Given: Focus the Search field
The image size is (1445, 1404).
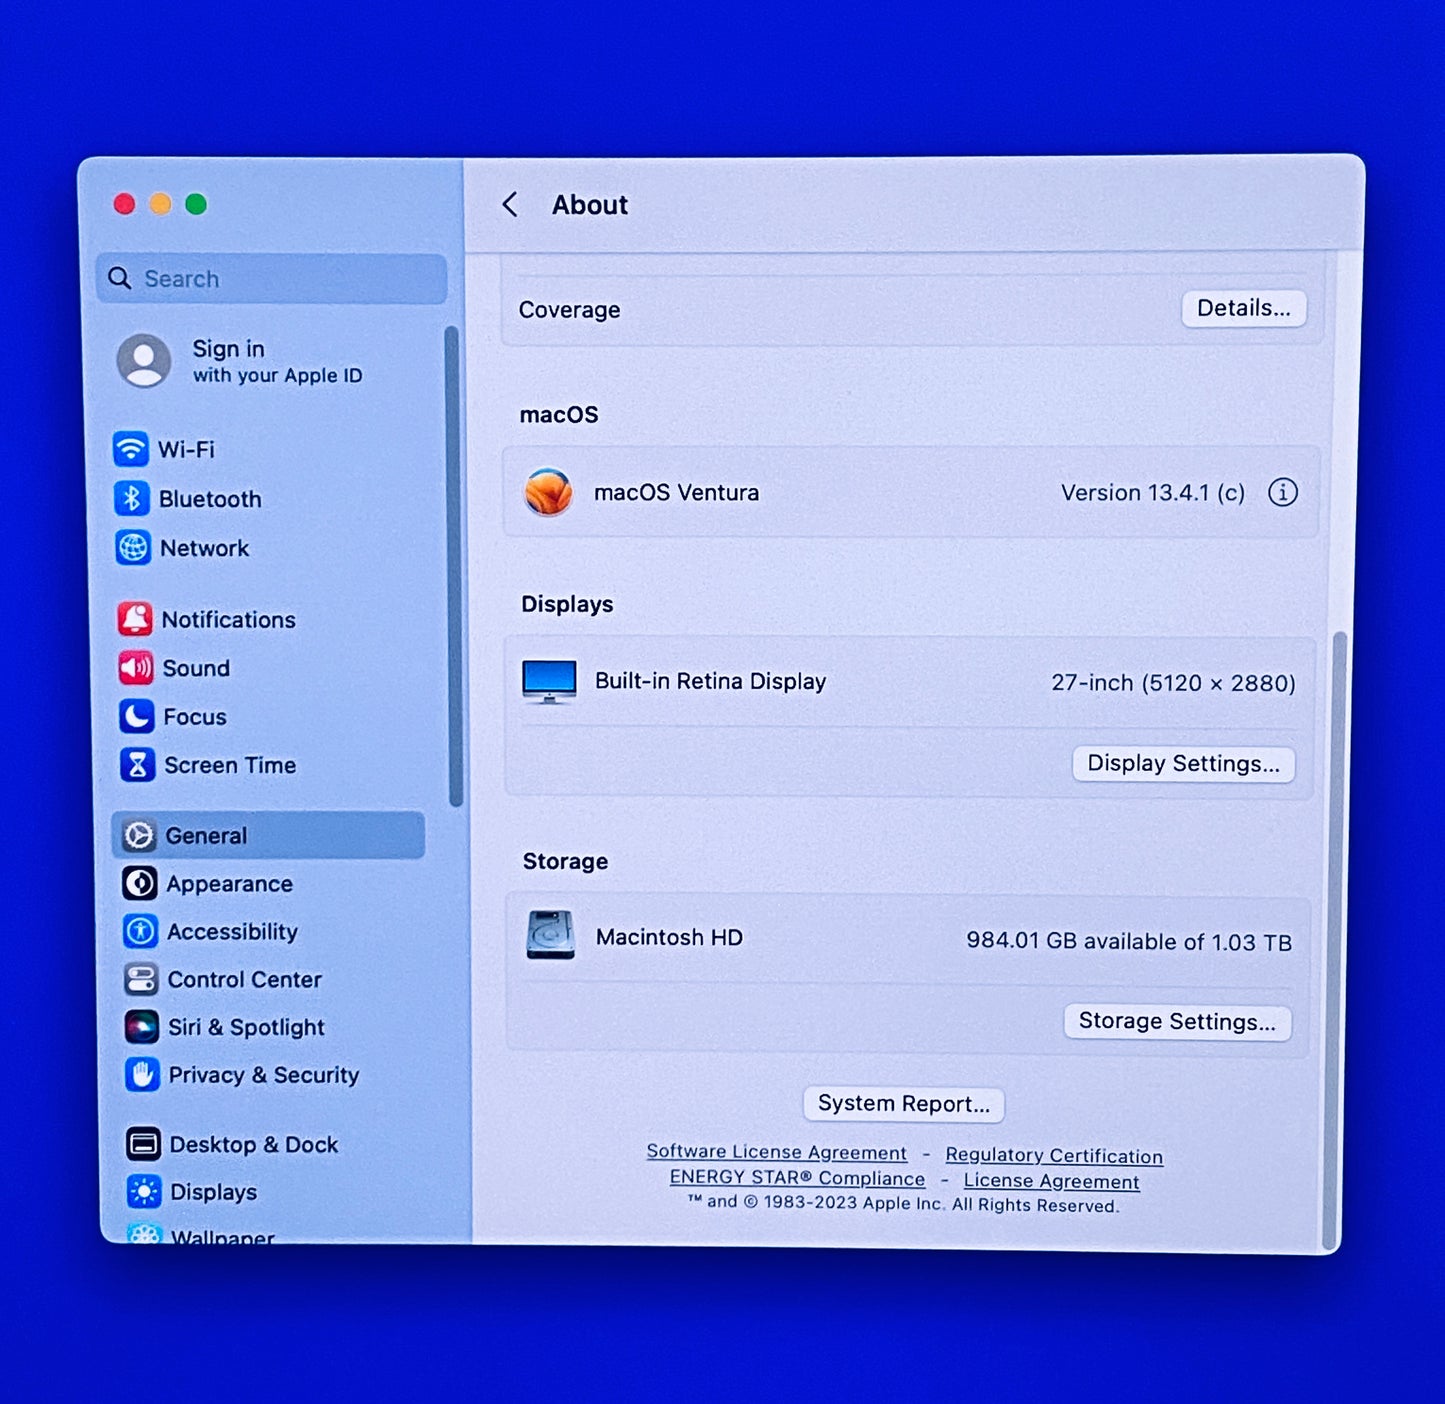Looking at the screenshot, I should (x=272, y=278).
